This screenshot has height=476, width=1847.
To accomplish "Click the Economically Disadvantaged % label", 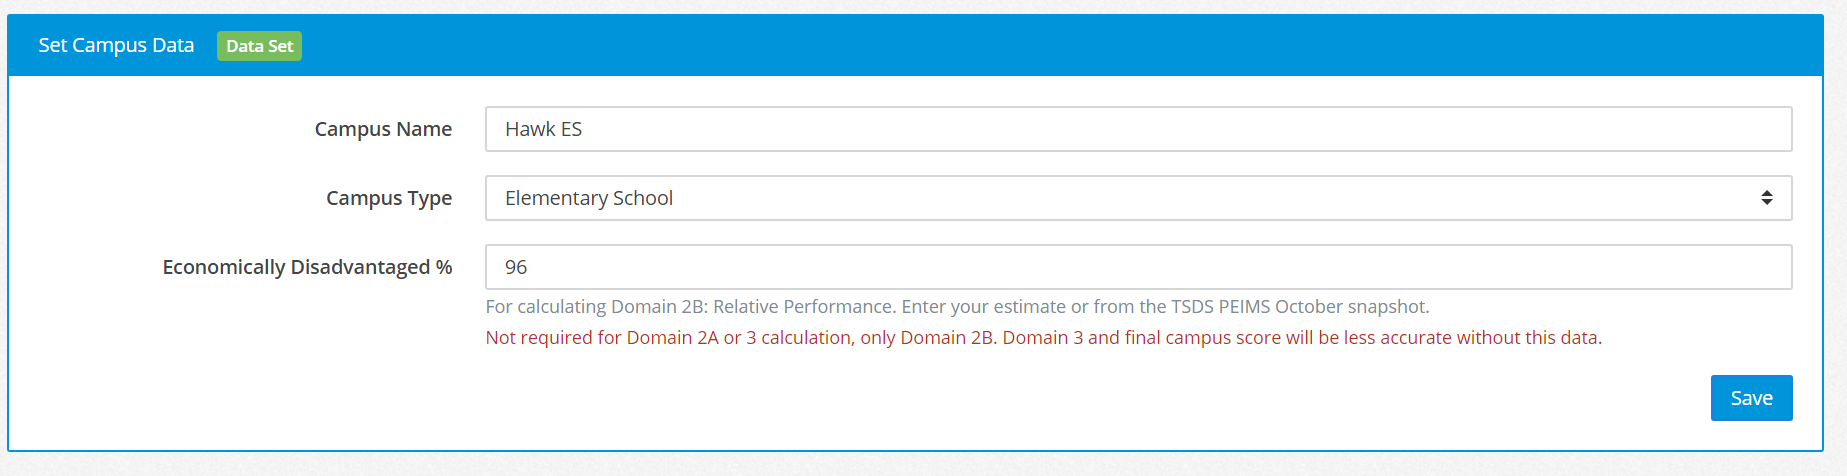I will (307, 267).
